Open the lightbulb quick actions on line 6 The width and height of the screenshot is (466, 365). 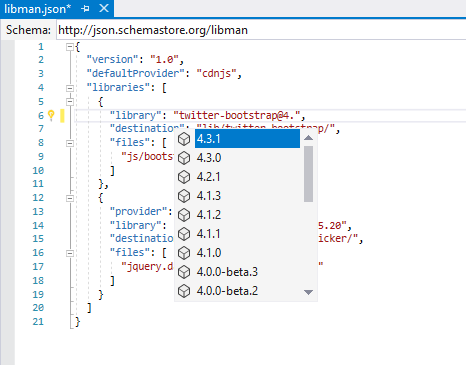[51, 115]
